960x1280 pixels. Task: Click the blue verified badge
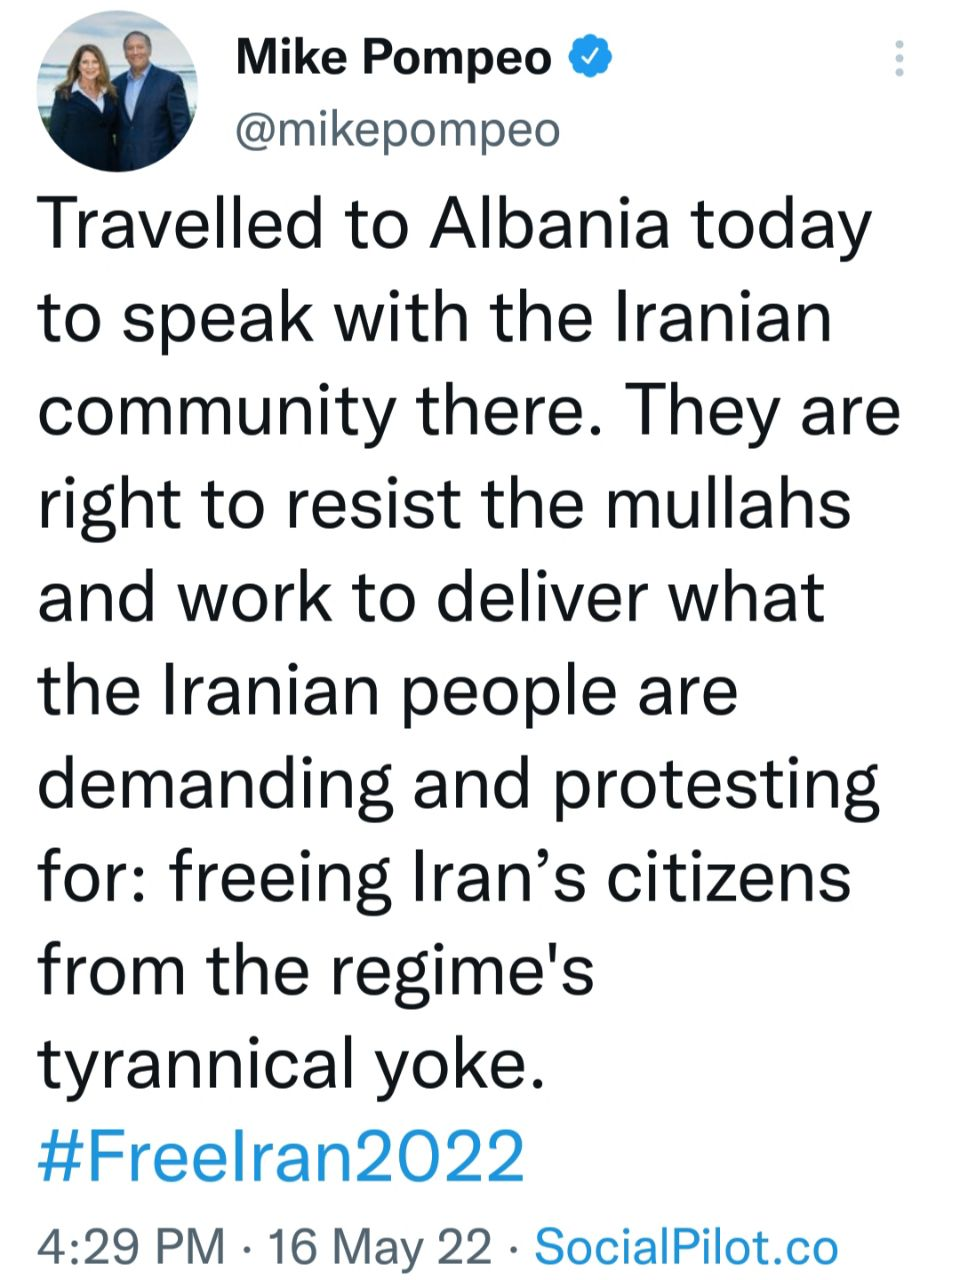(x=590, y=58)
